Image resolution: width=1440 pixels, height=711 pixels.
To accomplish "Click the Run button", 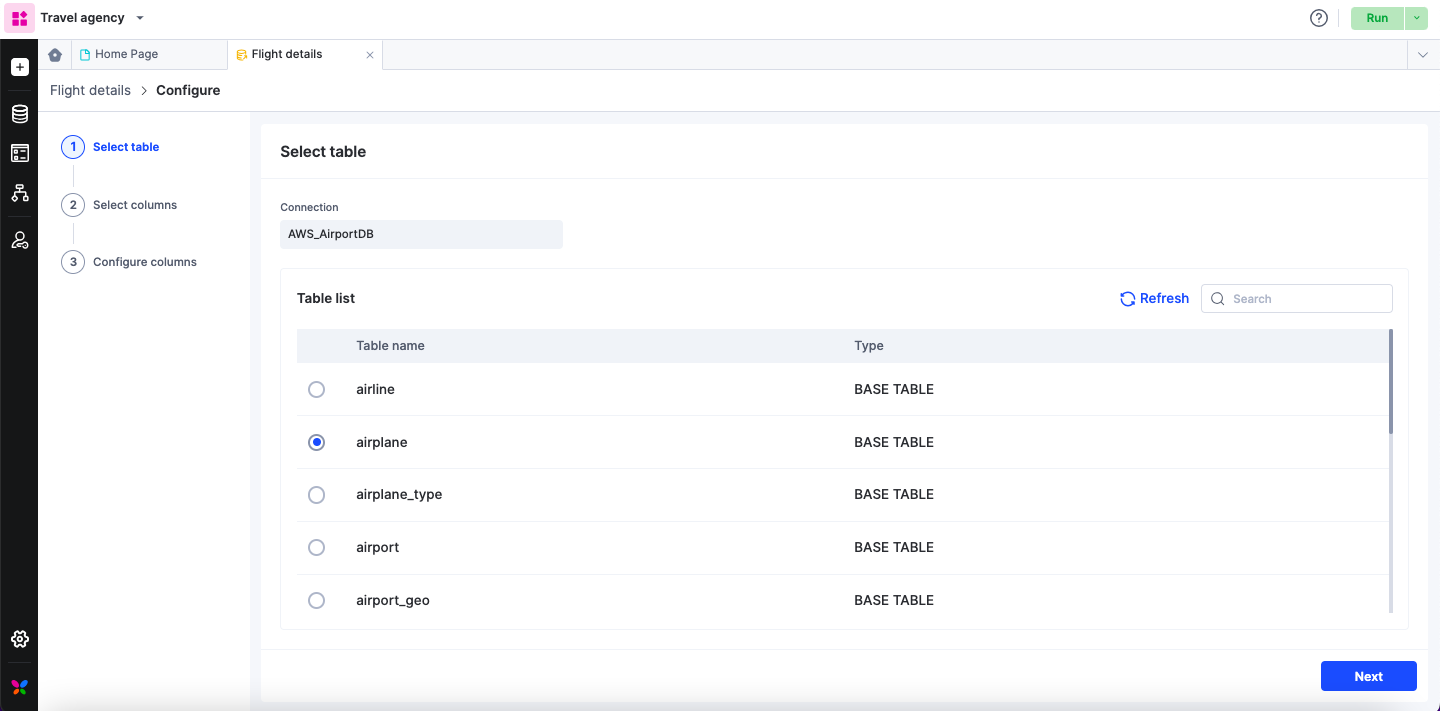I will (1377, 18).
